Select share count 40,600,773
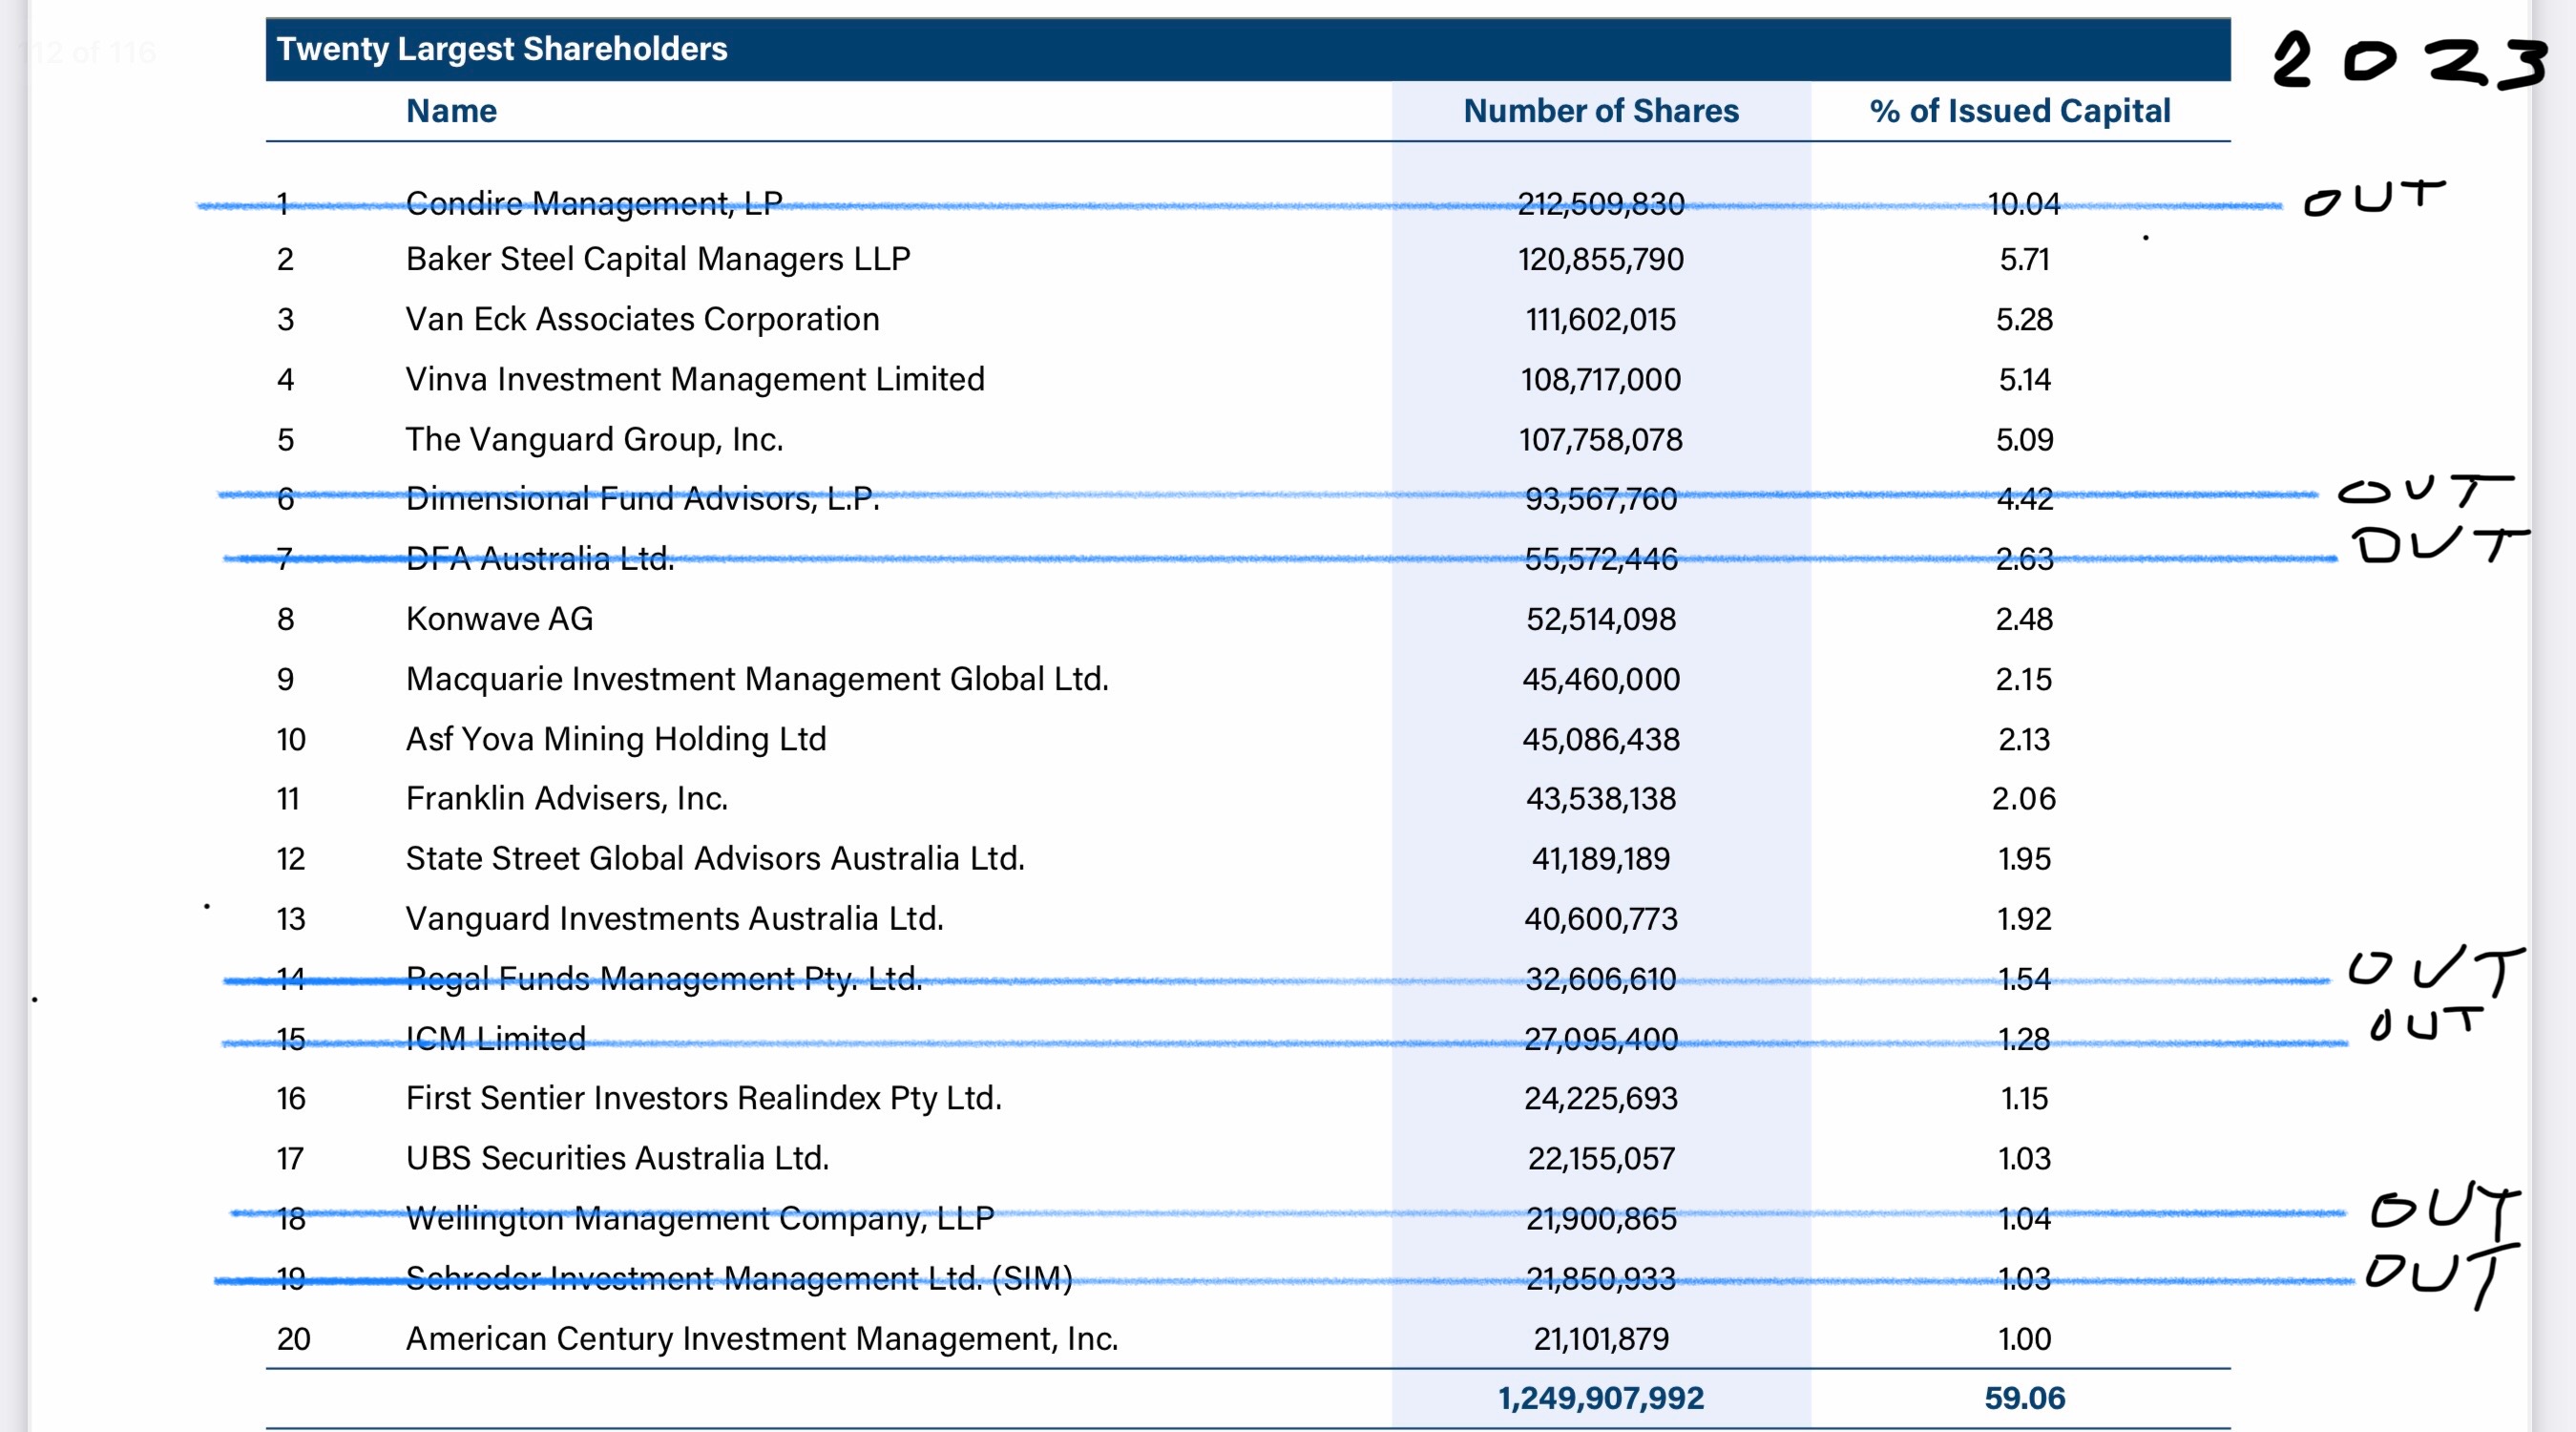Viewport: 2576px width, 1432px height. [x=1601, y=918]
